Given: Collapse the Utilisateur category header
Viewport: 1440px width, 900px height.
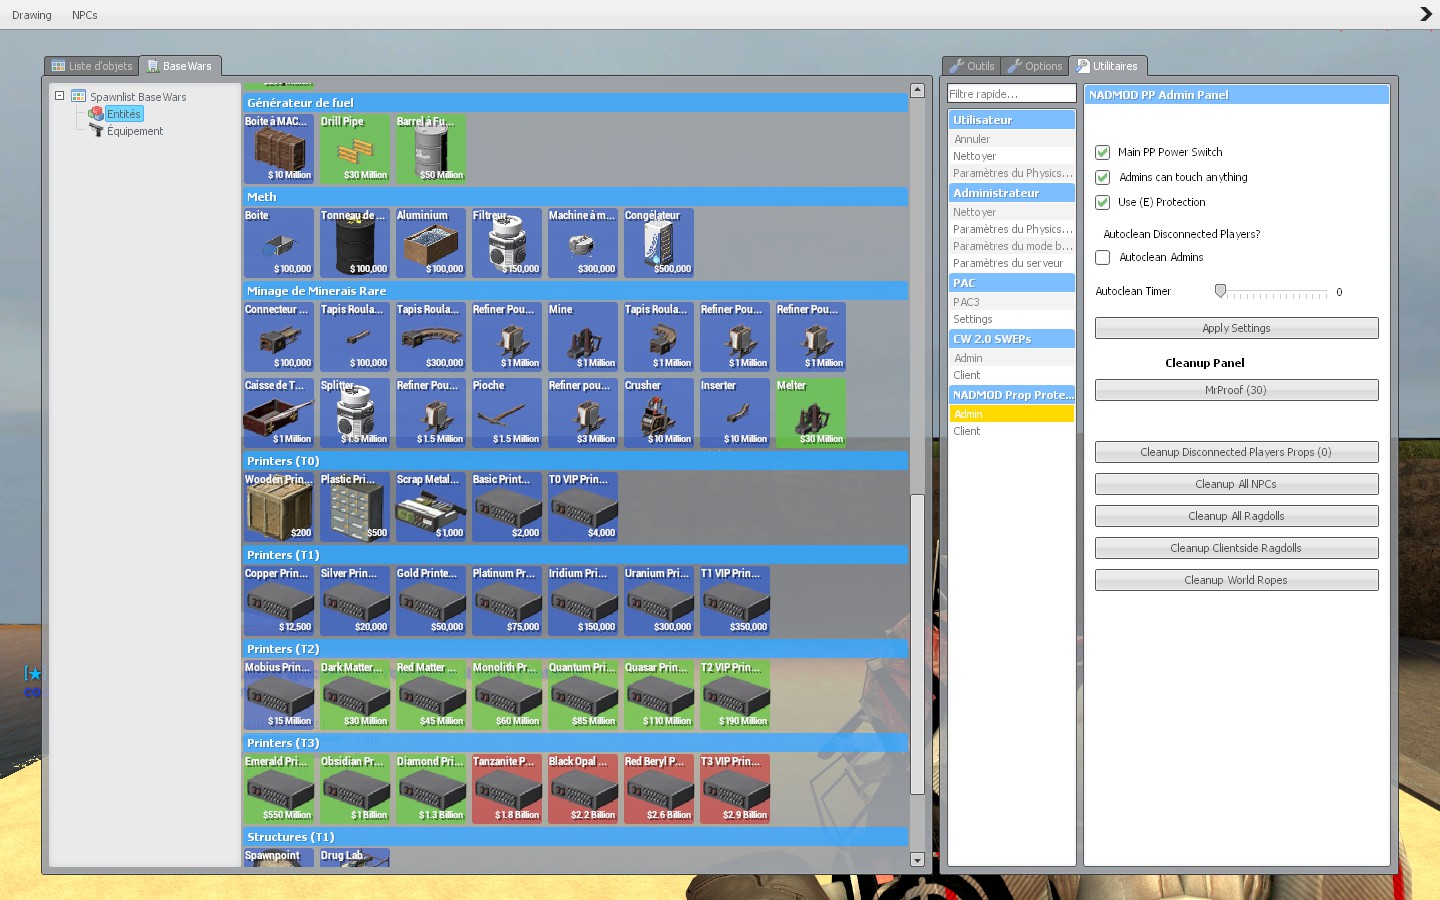Looking at the screenshot, I should 1011,120.
